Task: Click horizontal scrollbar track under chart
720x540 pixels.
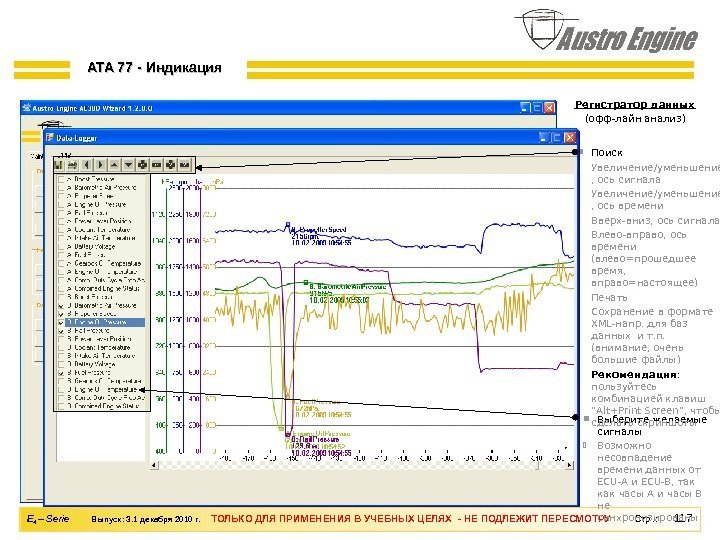Action: click(362, 465)
